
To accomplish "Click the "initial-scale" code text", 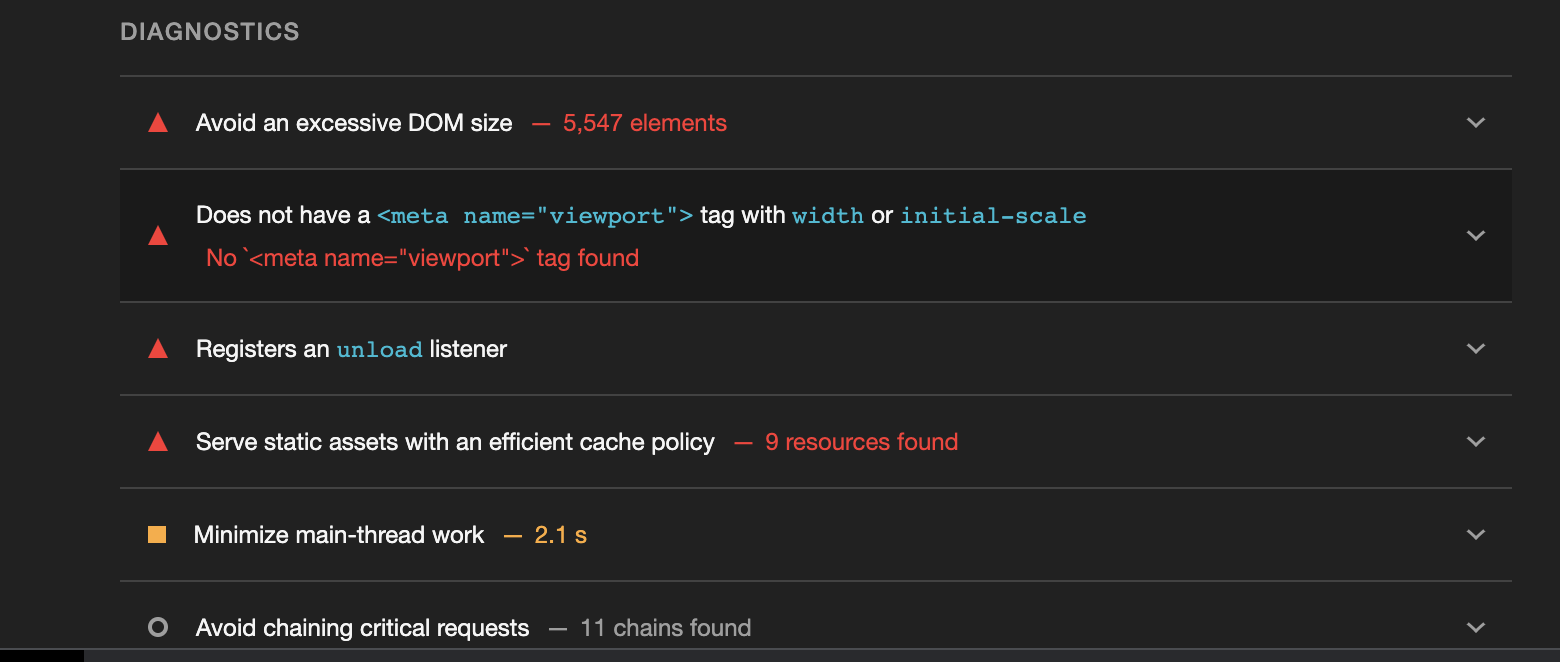I will pos(993,216).
